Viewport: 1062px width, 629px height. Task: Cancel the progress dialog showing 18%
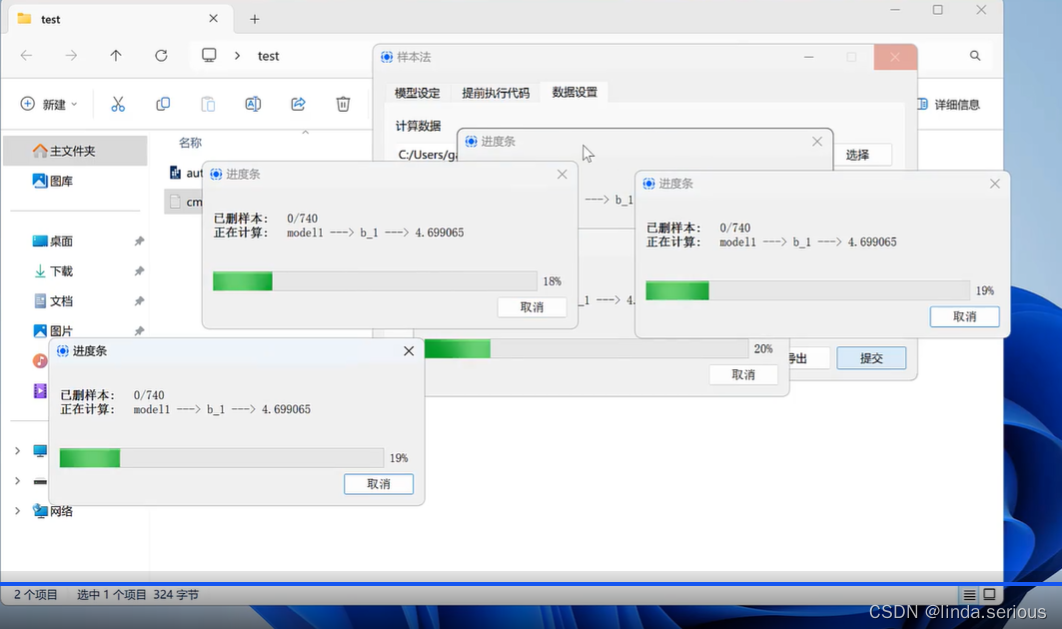pyautogui.click(x=532, y=307)
